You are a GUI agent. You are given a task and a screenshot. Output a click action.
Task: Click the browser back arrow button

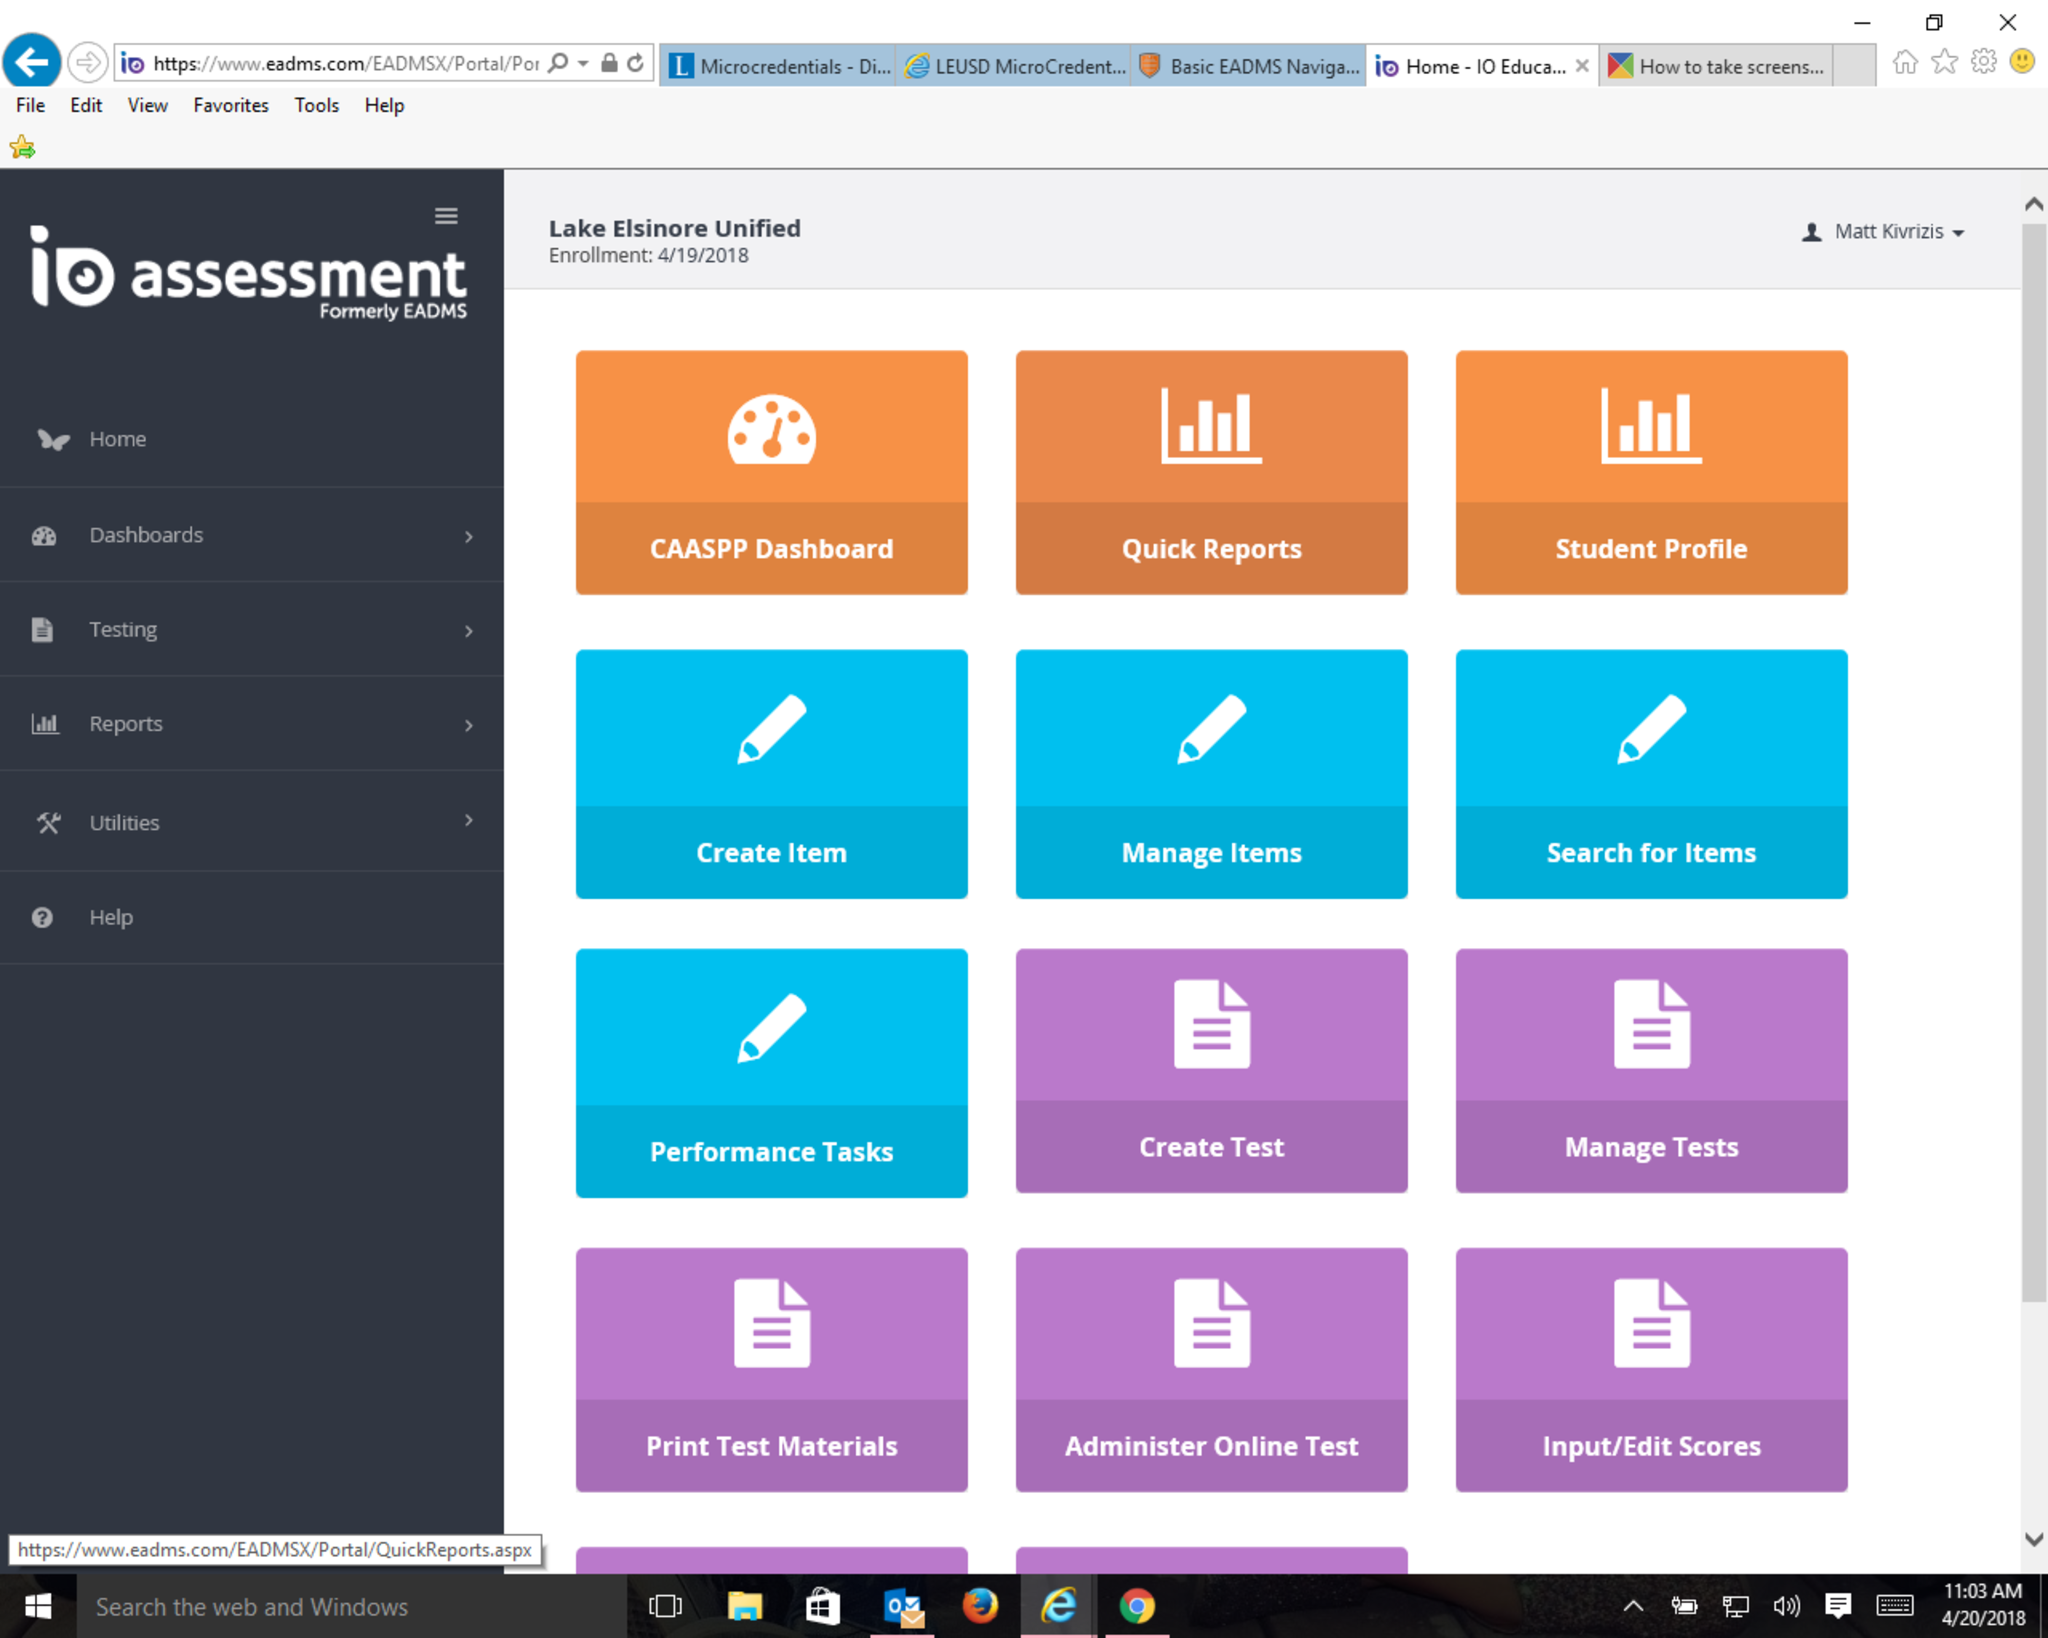point(32,63)
